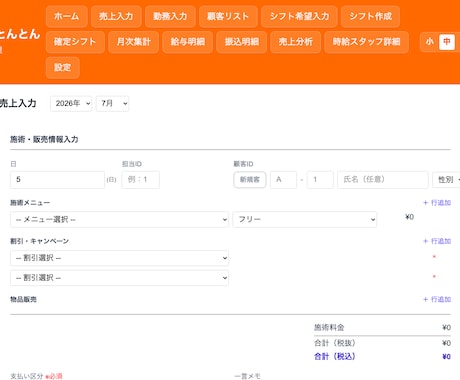This screenshot has width=460, height=380.
Task: Open the 勤務入力 page
Action: click(x=170, y=16)
